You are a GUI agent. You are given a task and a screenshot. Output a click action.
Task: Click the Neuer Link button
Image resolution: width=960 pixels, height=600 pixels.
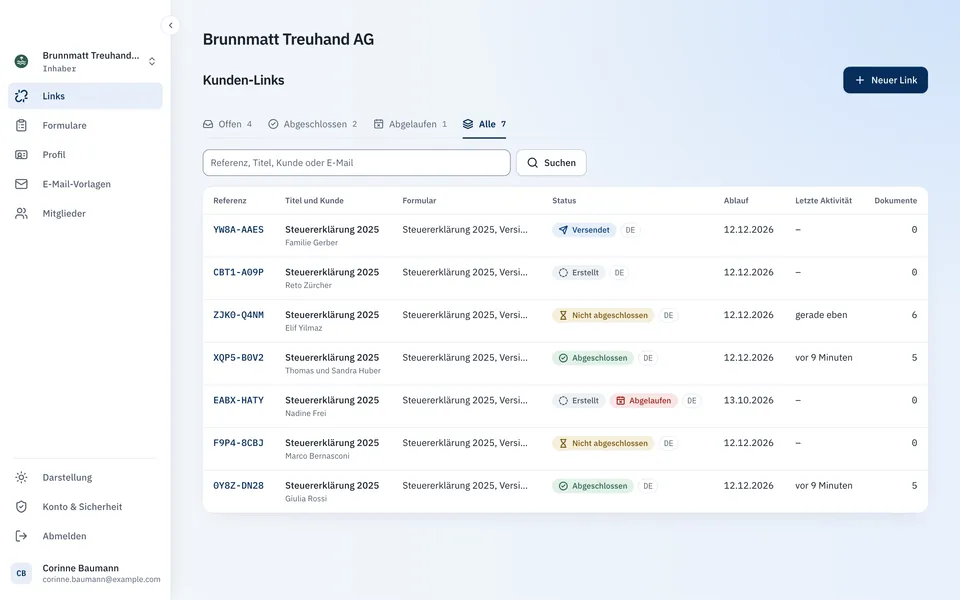click(x=885, y=80)
